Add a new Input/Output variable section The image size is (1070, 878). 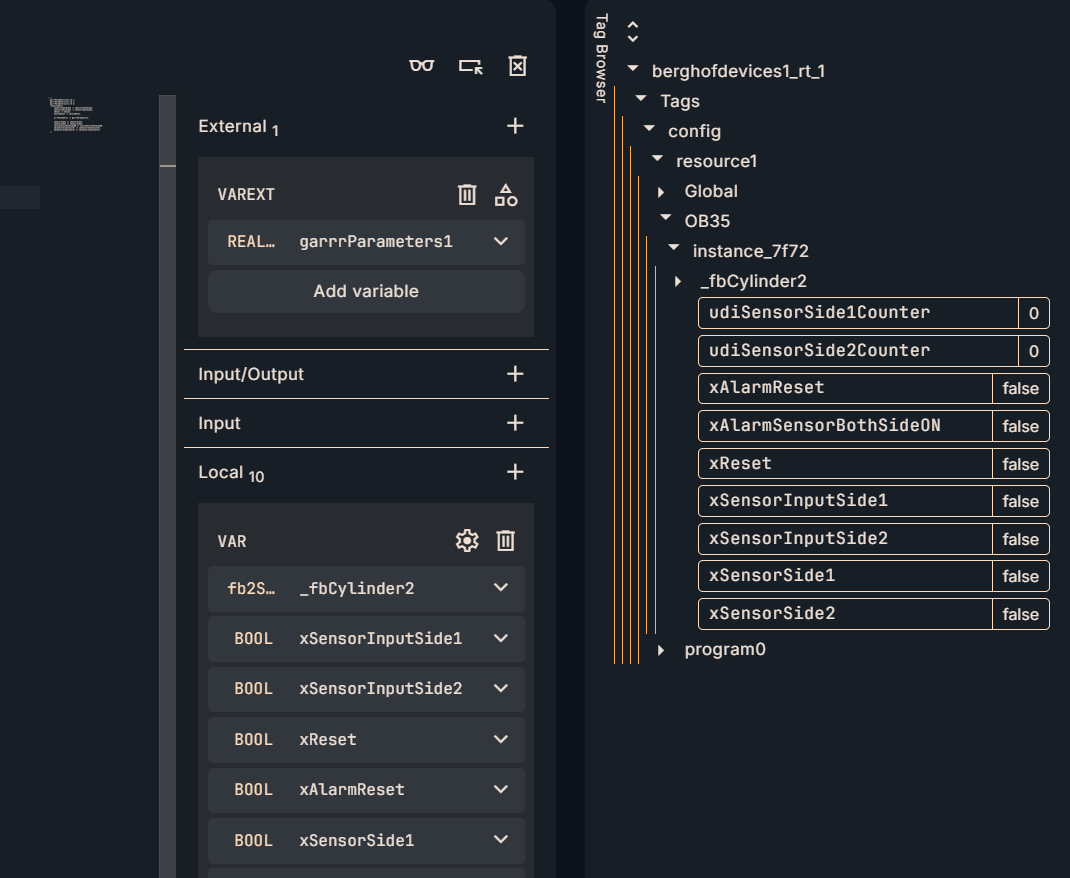[515, 374]
